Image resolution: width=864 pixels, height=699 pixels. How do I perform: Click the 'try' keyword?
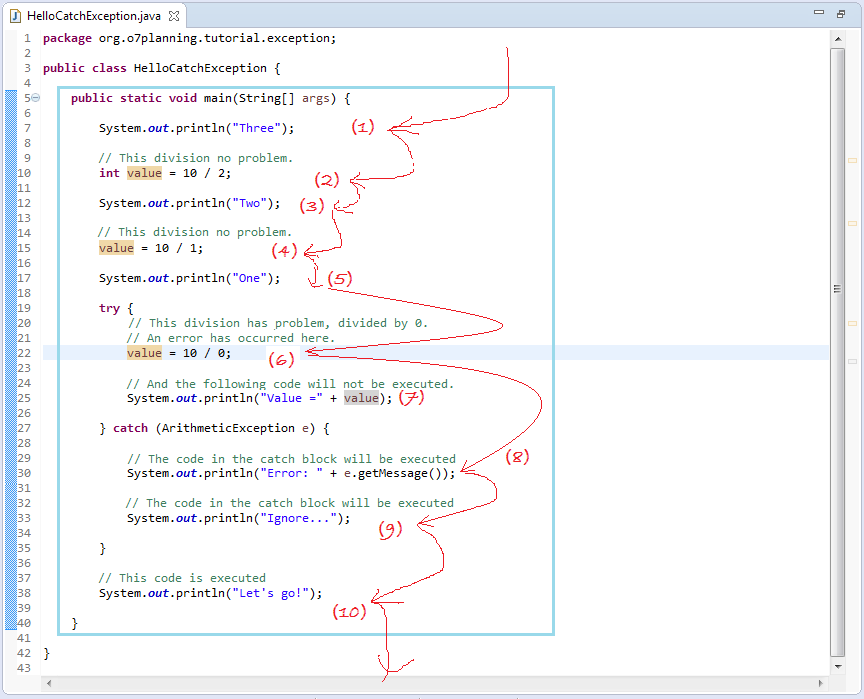[x=109, y=308]
